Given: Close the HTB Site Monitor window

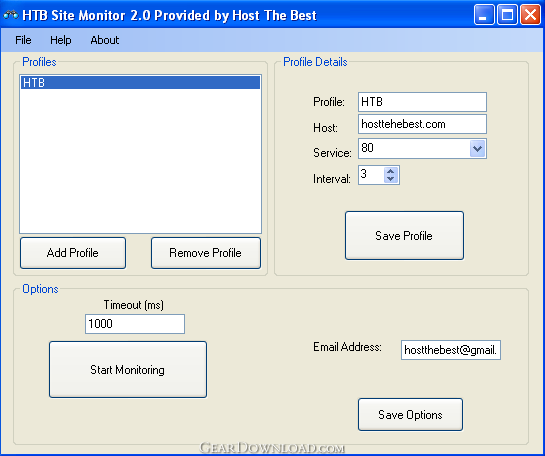Looking at the screenshot, I should coord(530,15).
